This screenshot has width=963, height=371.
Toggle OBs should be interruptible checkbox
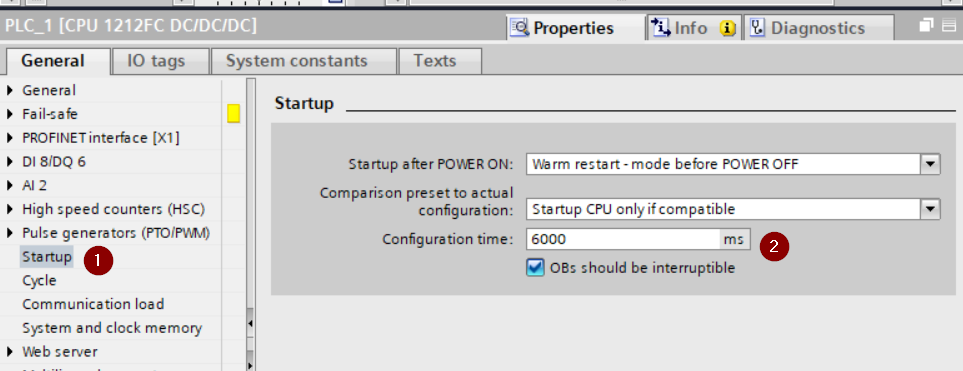click(x=535, y=268)
